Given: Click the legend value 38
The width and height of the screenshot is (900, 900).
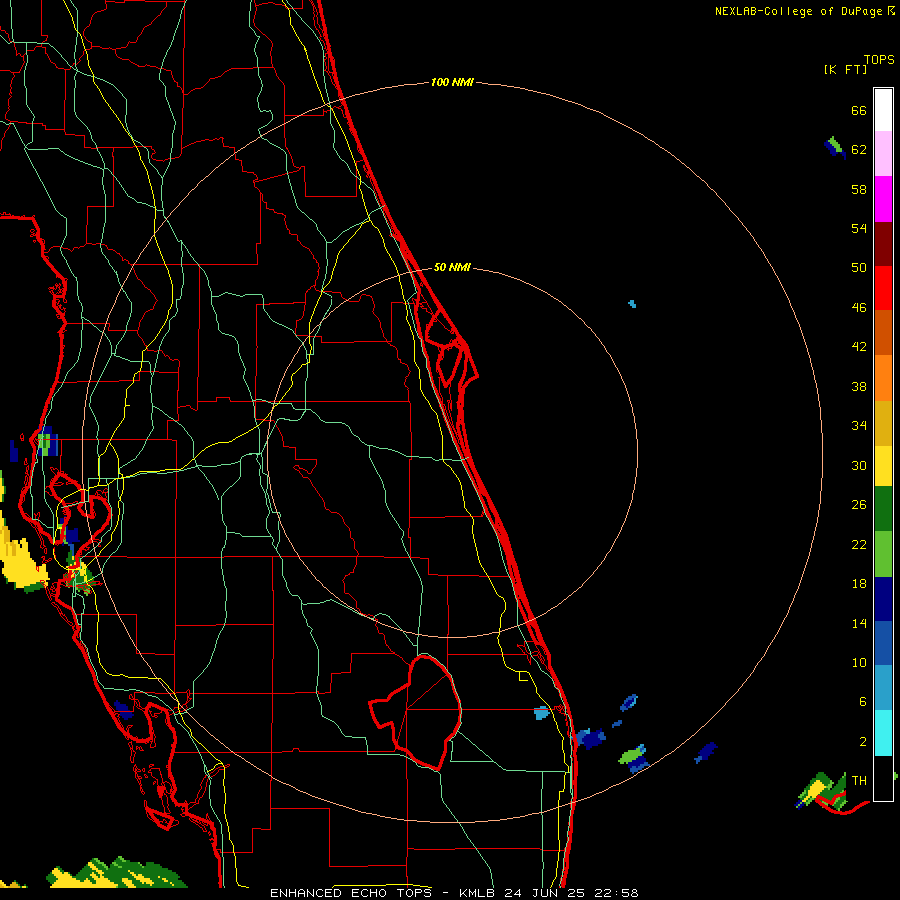Looking at the screenshot, I should click(x=859, y=386).
